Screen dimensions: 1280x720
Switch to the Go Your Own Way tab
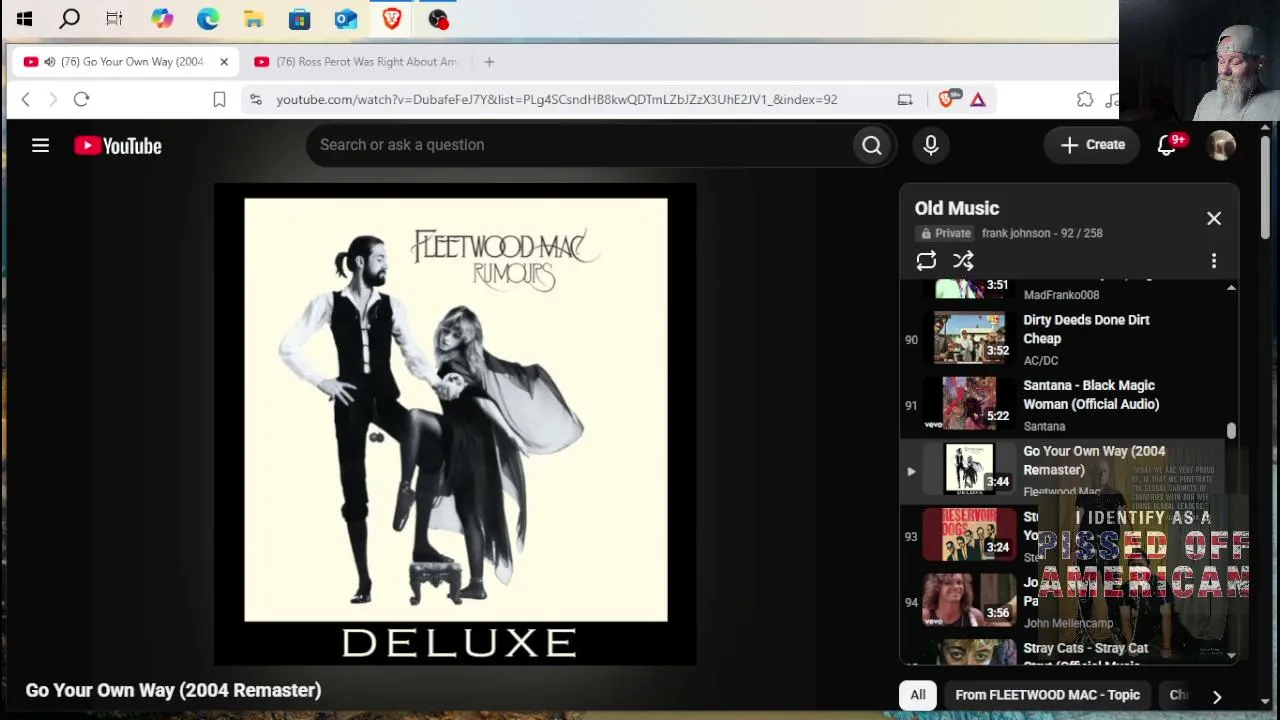click(126, 62)
